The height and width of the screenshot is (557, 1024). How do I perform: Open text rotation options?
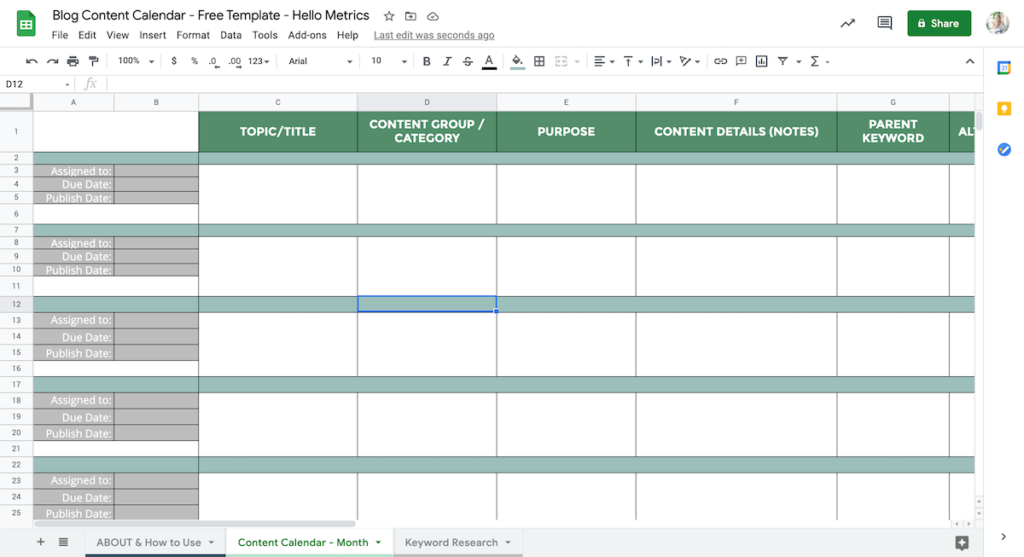tap(689, 61)
